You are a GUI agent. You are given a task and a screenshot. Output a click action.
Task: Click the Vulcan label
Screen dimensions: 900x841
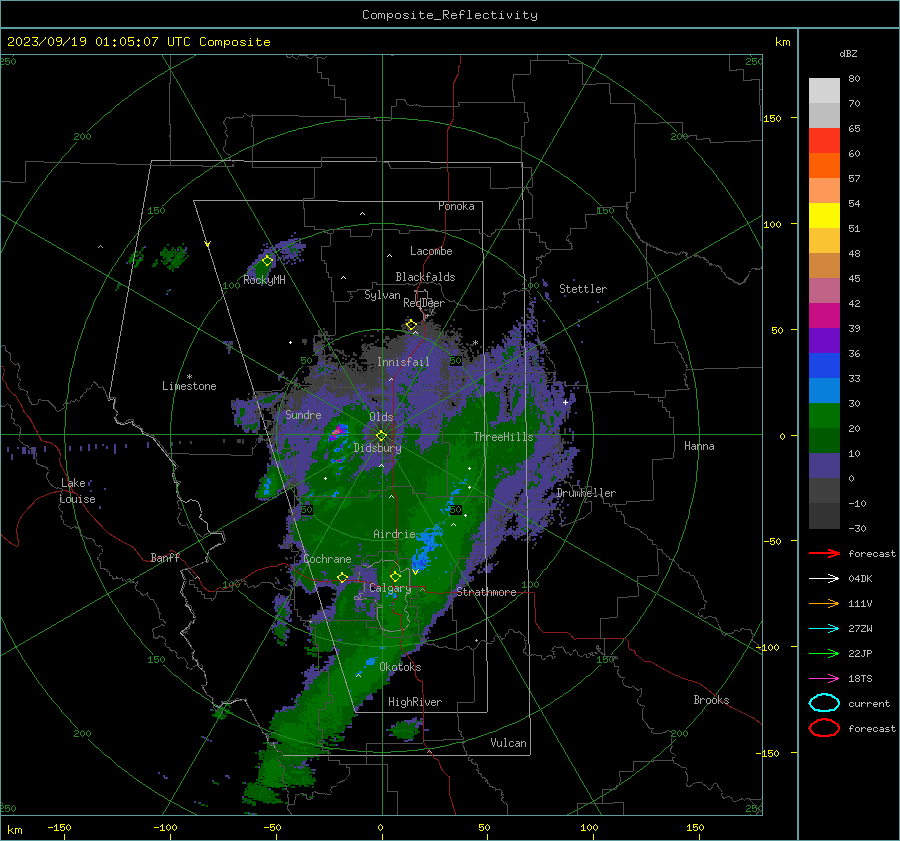coord(508,743)
